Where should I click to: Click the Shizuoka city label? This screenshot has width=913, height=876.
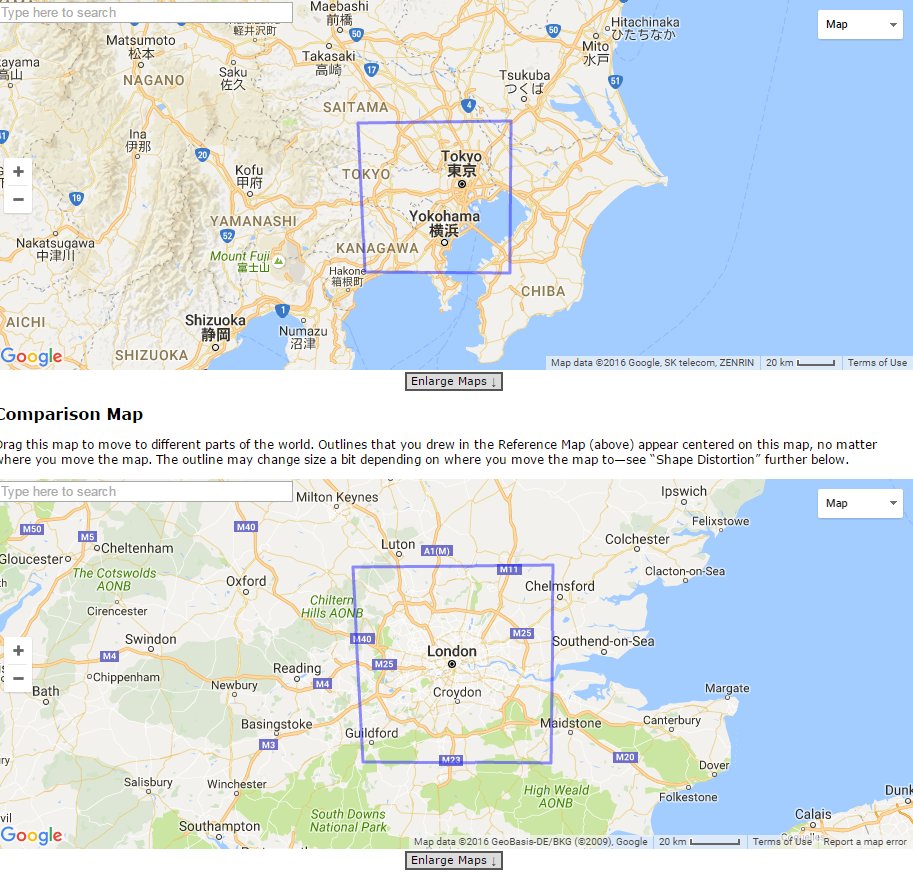215,327
